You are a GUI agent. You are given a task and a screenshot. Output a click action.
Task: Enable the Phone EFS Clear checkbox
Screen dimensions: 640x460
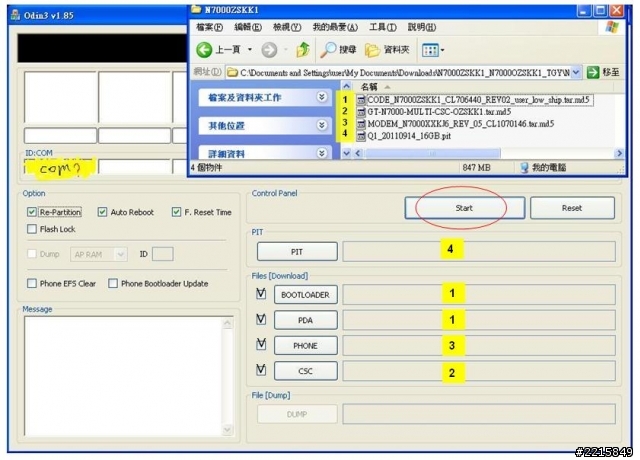[x=32, y=283]
